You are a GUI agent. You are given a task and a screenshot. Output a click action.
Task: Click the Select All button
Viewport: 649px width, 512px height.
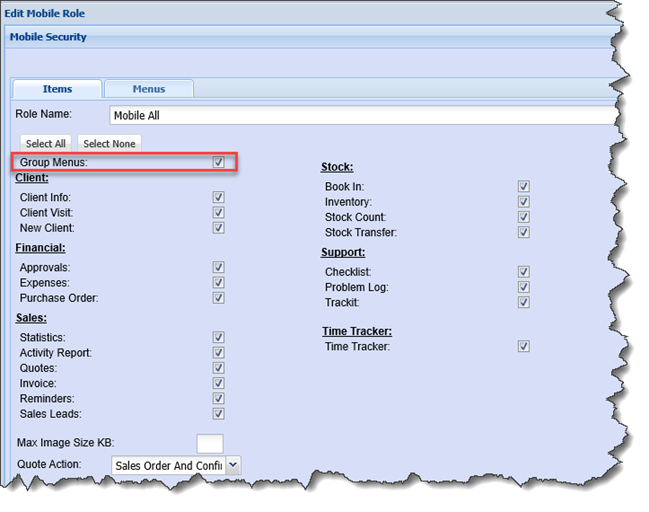pos(46,143)
